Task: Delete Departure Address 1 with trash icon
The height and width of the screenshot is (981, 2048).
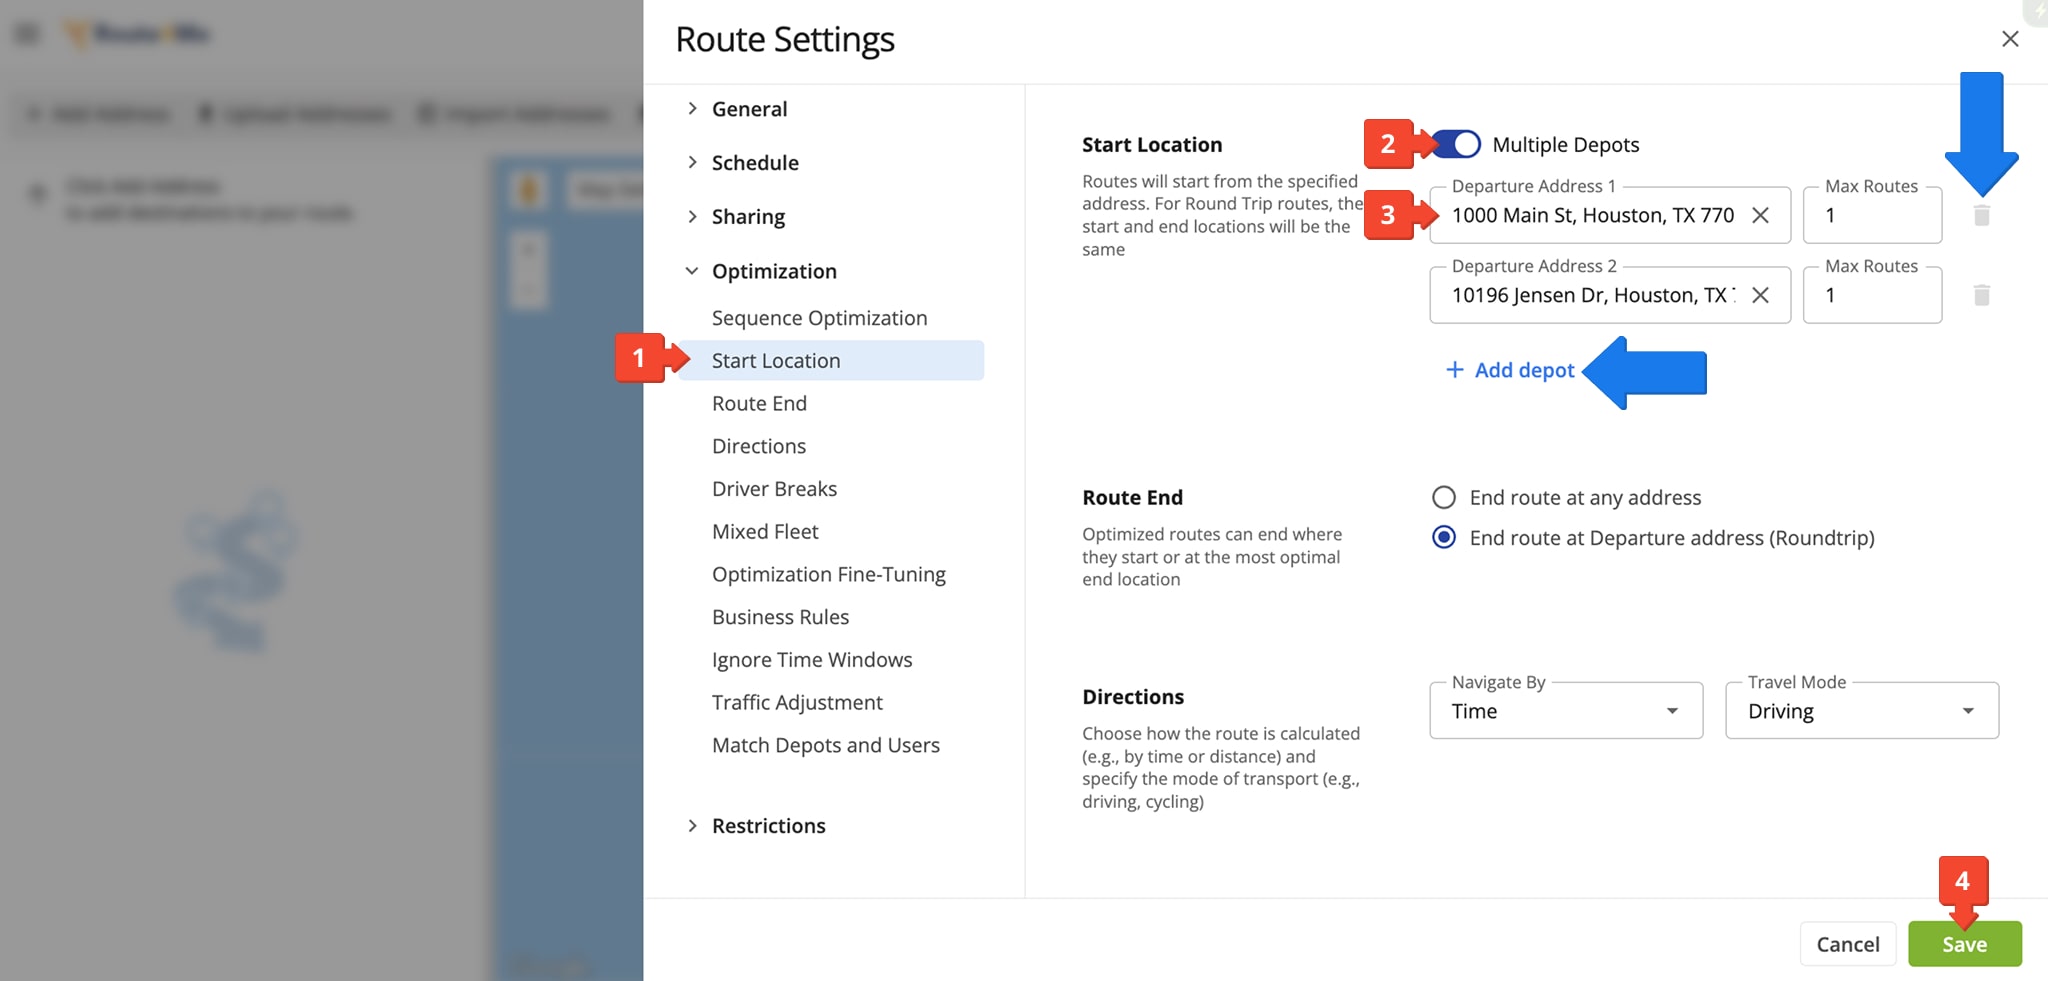Action: point(1982,215)
